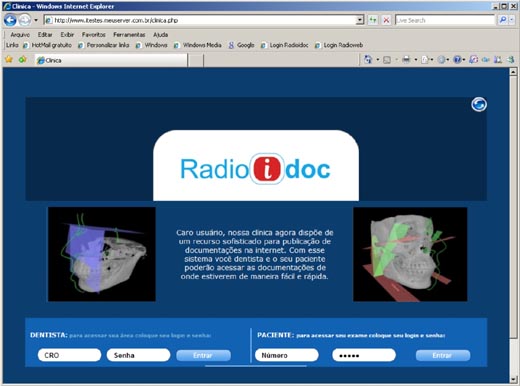Click the round blue globe icon on the page

point(479,104)
